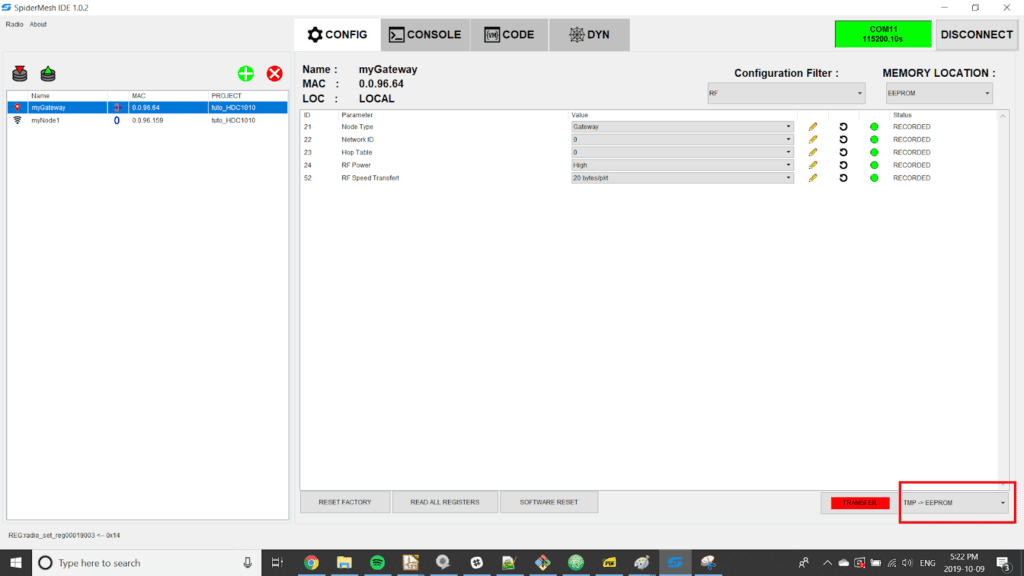Click the Parameter column header

pyautogui.click(x=357, y=115)
